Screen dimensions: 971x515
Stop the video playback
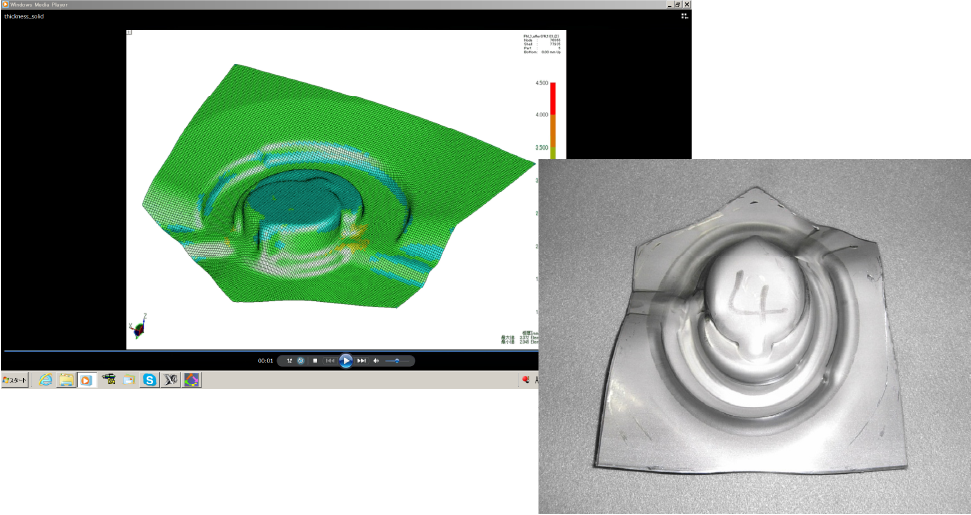(x=315, y=361)
